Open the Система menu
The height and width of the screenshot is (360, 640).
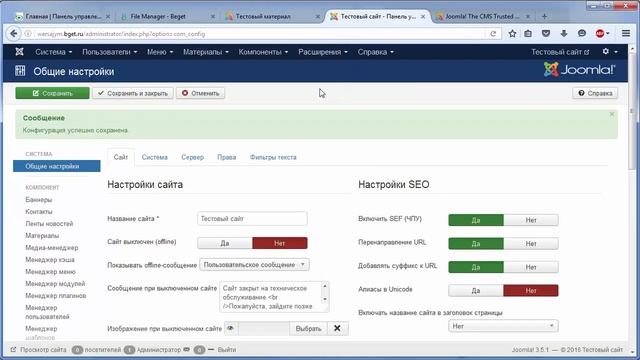pos(53,52)
